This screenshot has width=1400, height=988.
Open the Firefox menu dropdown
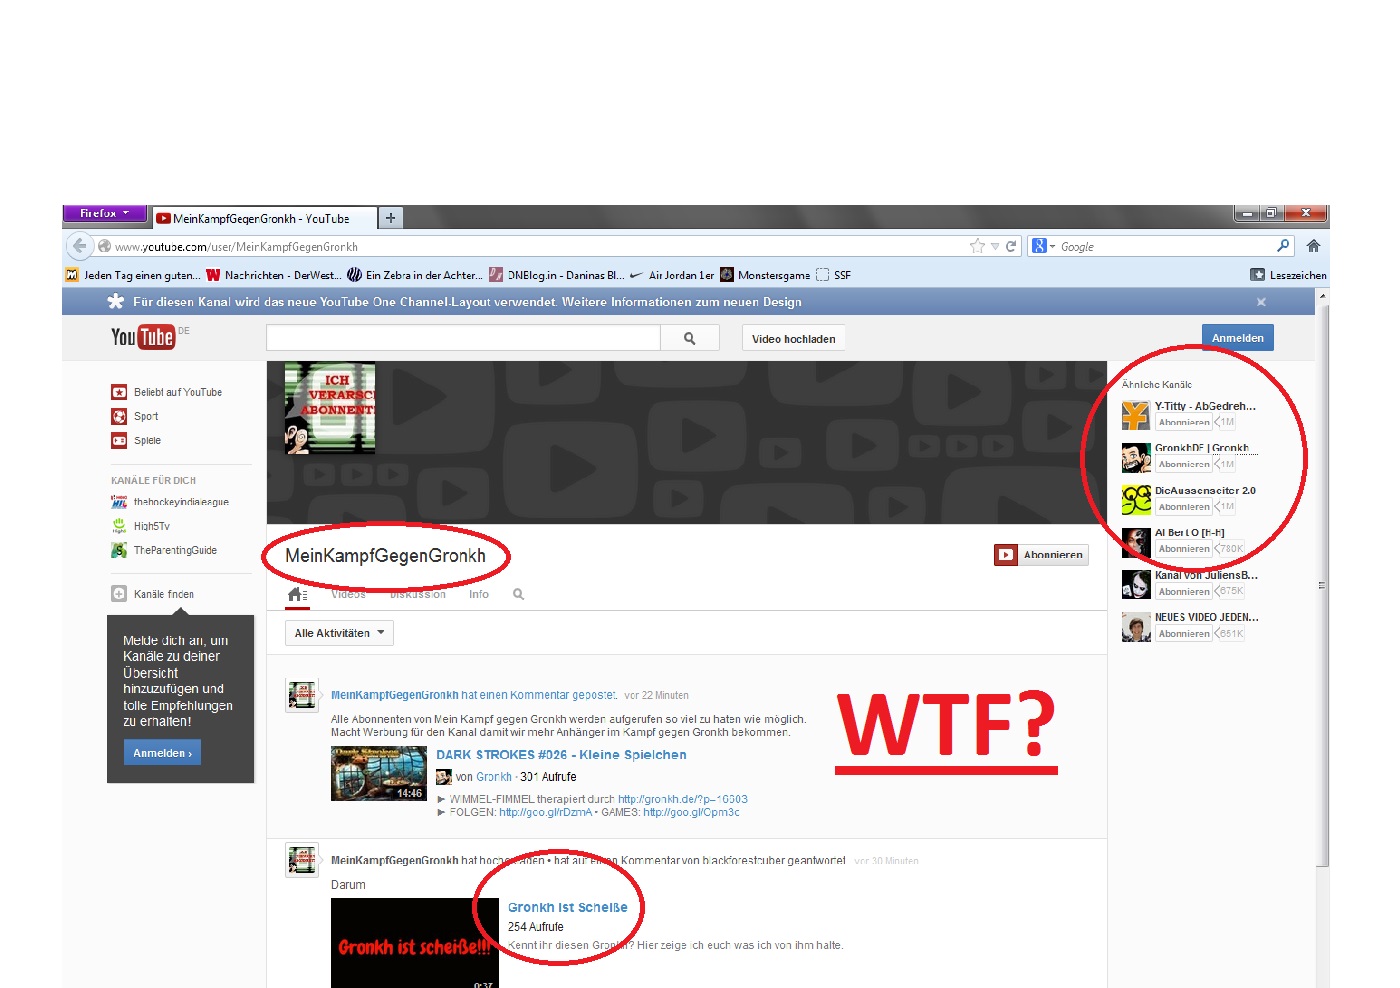pos(105,214)
